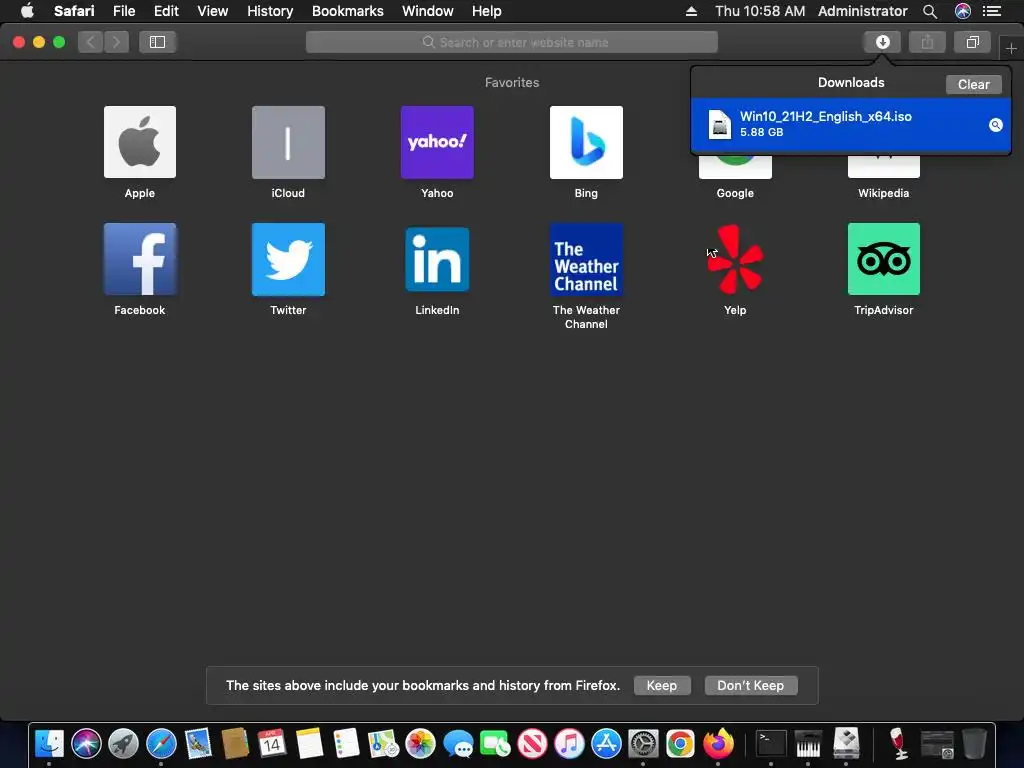Open System Preferences from the Dock
Viewport: 1024px width, 768px height.
(x=643, y=743)
